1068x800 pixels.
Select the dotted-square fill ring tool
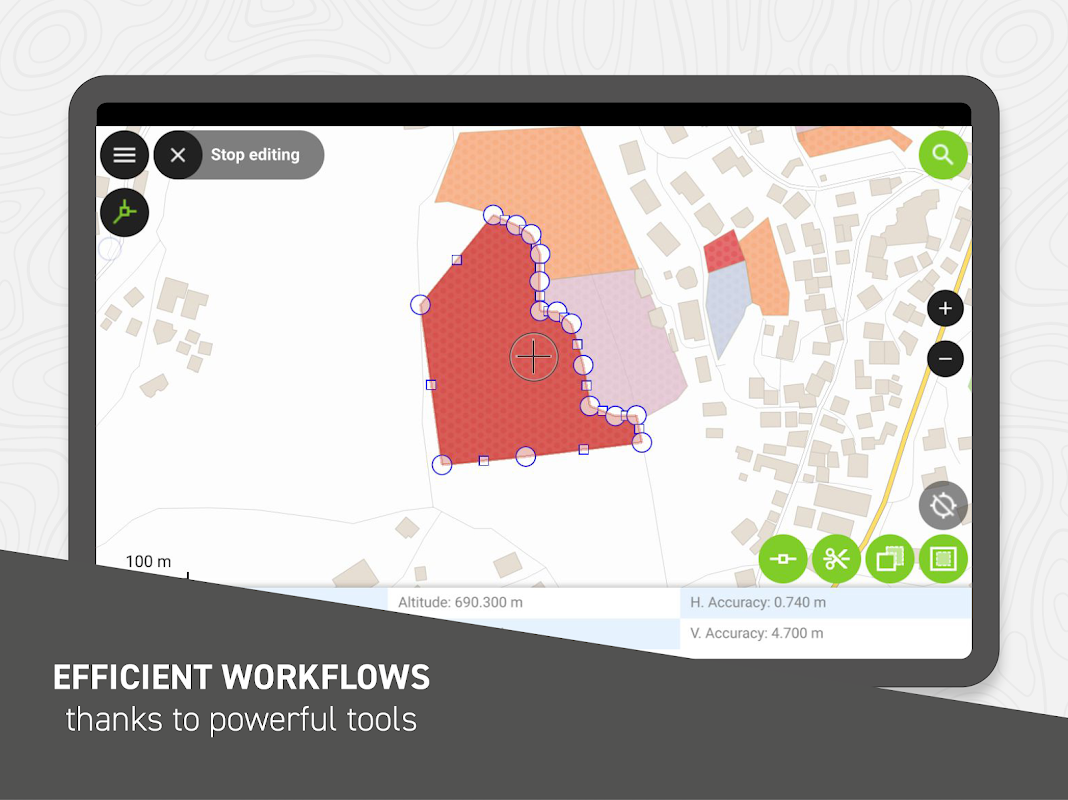[943, 559]
